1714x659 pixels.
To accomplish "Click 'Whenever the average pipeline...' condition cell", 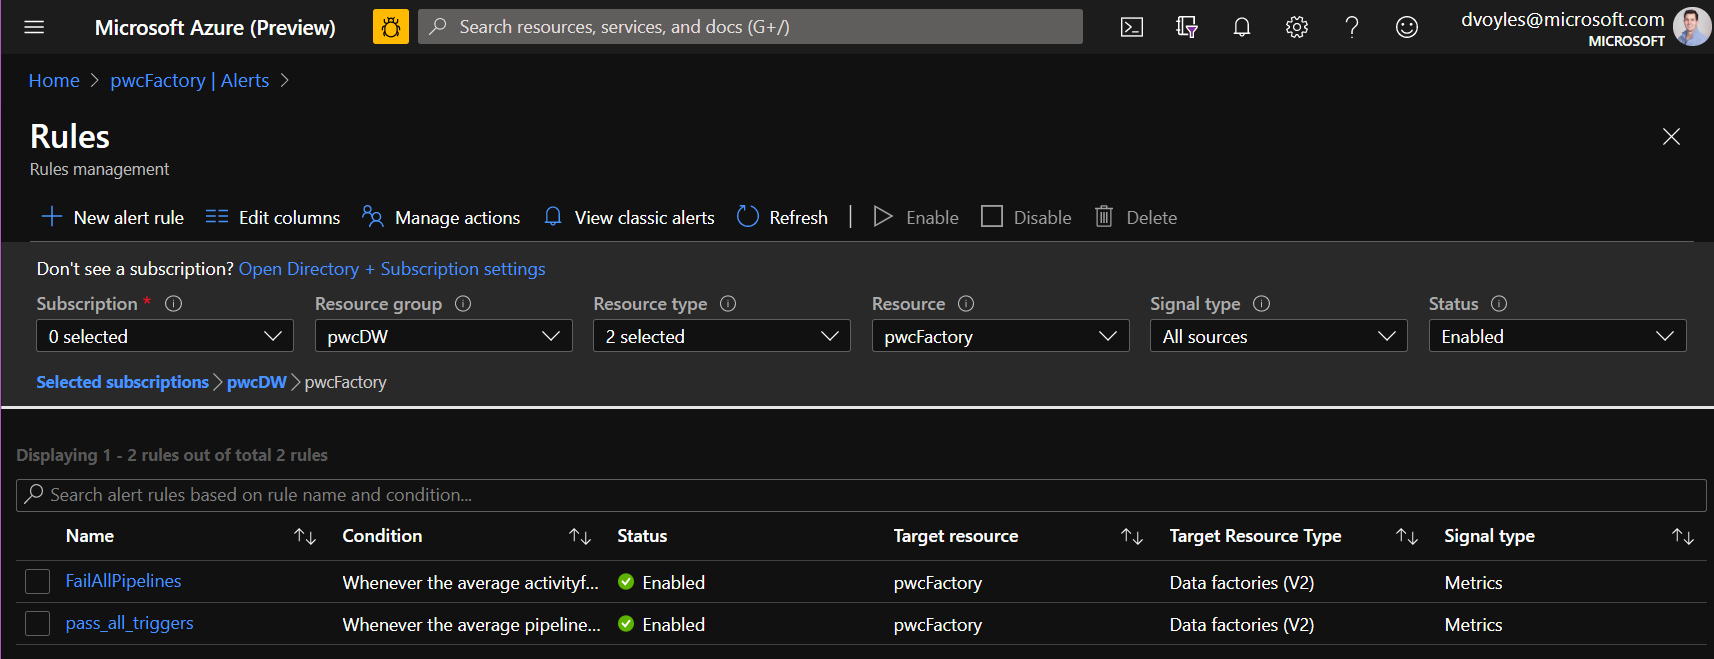I will [x=472, y=625].
